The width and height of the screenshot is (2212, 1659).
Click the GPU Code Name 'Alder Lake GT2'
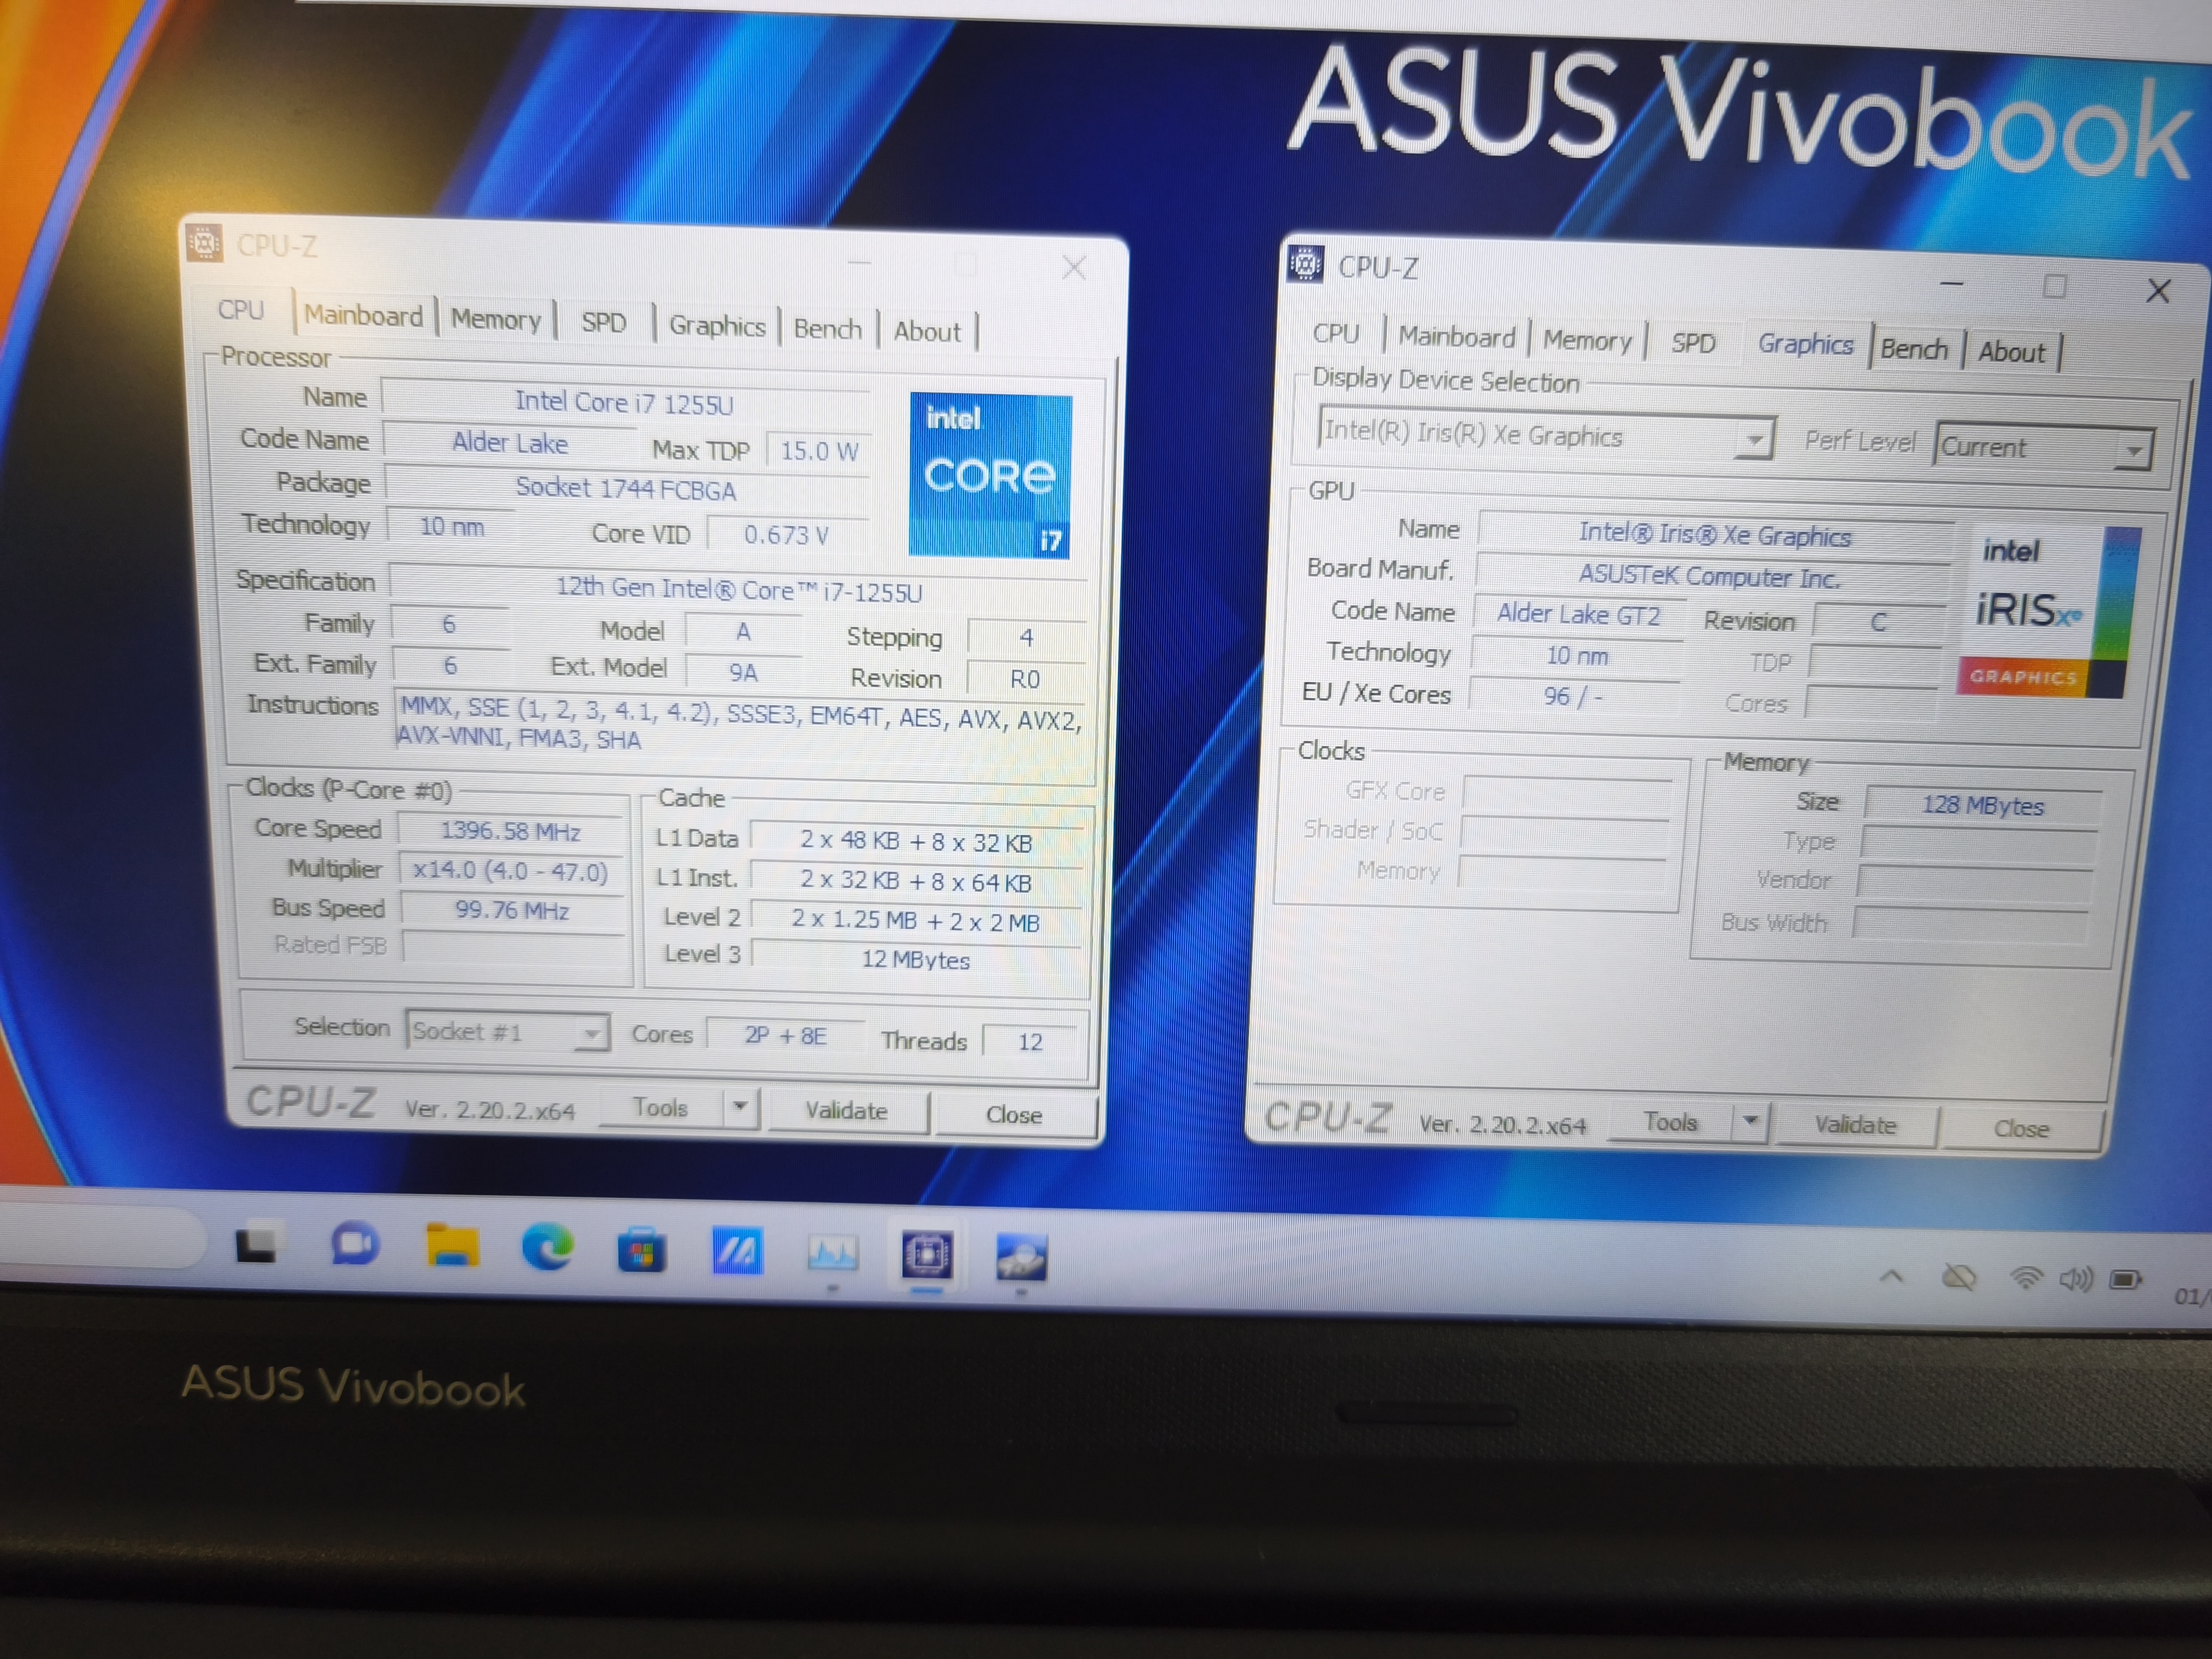[1578, 615]
